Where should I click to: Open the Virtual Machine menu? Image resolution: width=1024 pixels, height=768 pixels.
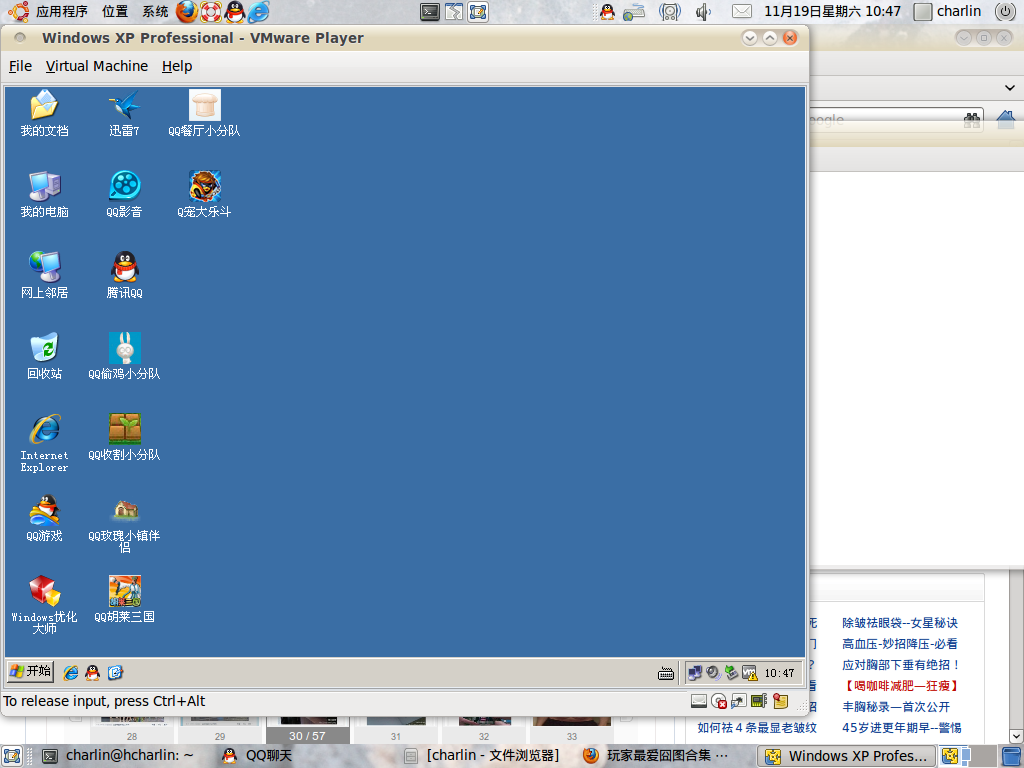pyautogui.click(x=97, y=66)
